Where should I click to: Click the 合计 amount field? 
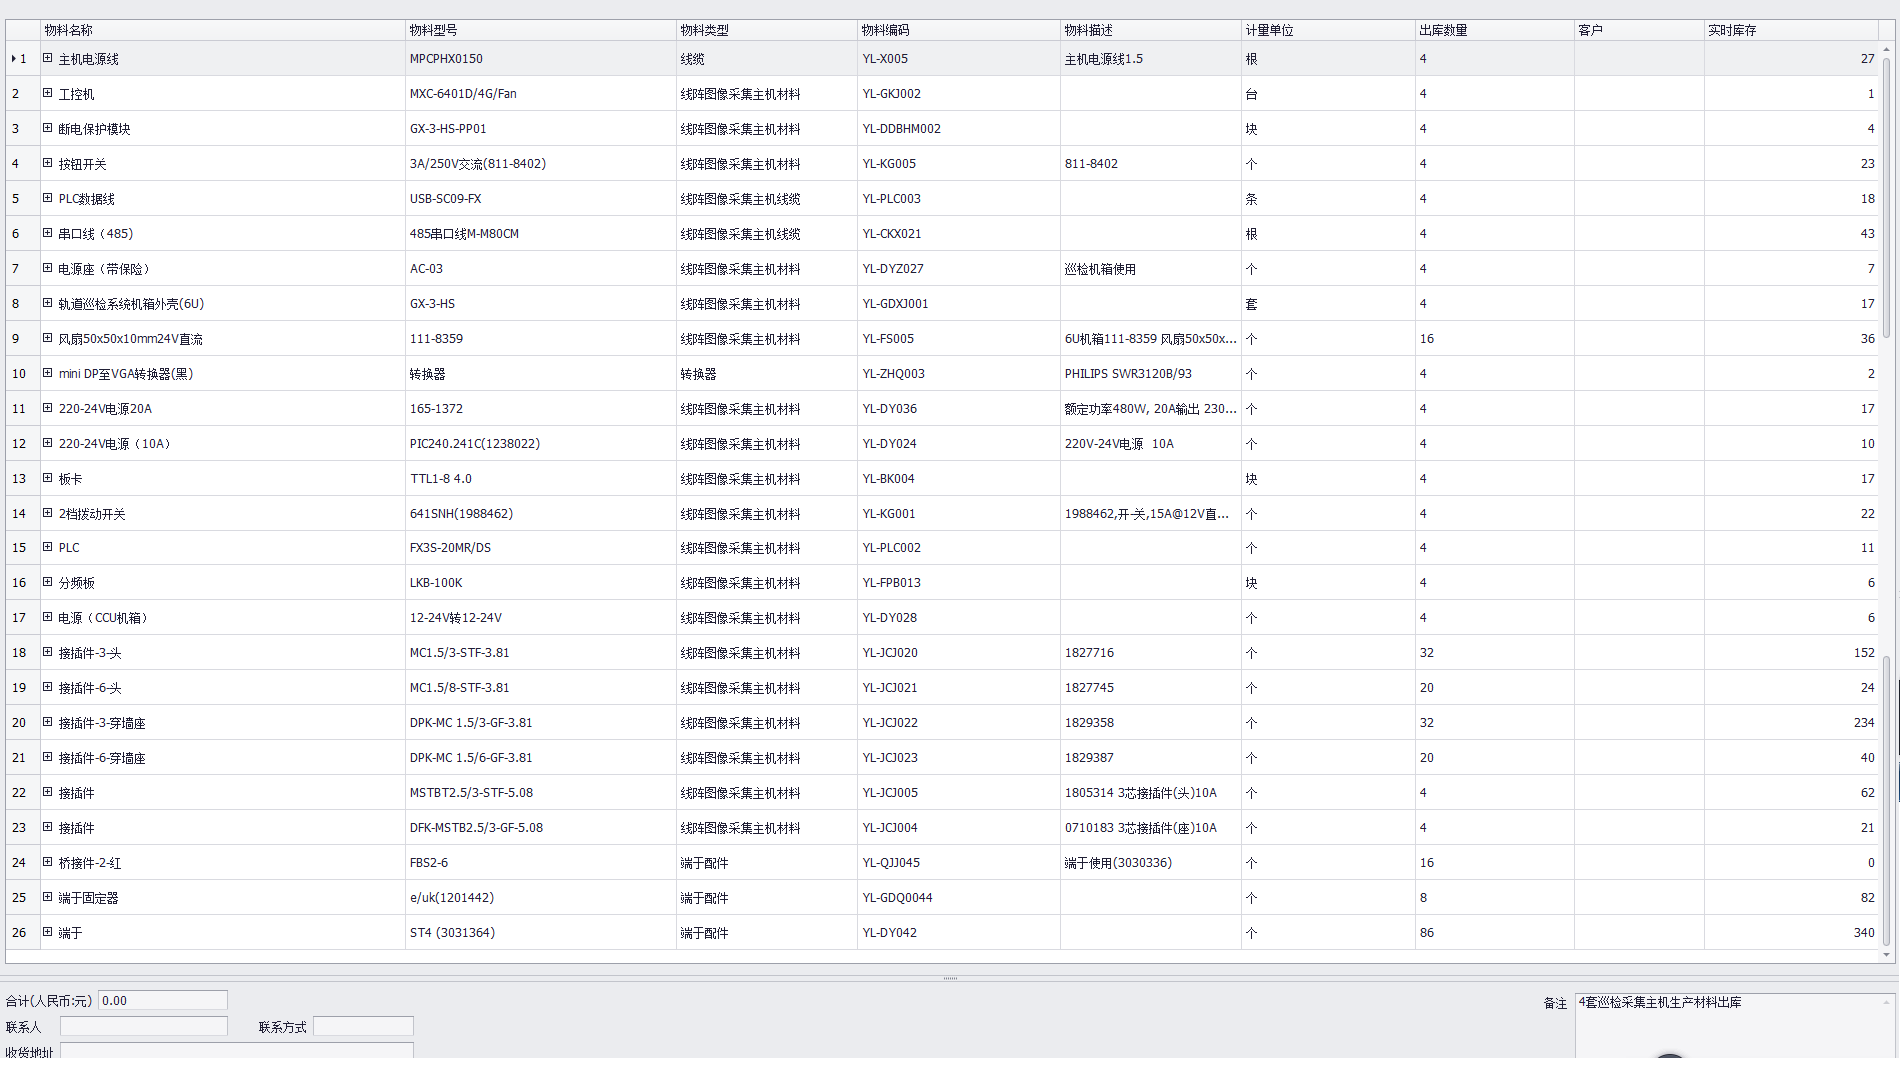[x=163, y=1000]
